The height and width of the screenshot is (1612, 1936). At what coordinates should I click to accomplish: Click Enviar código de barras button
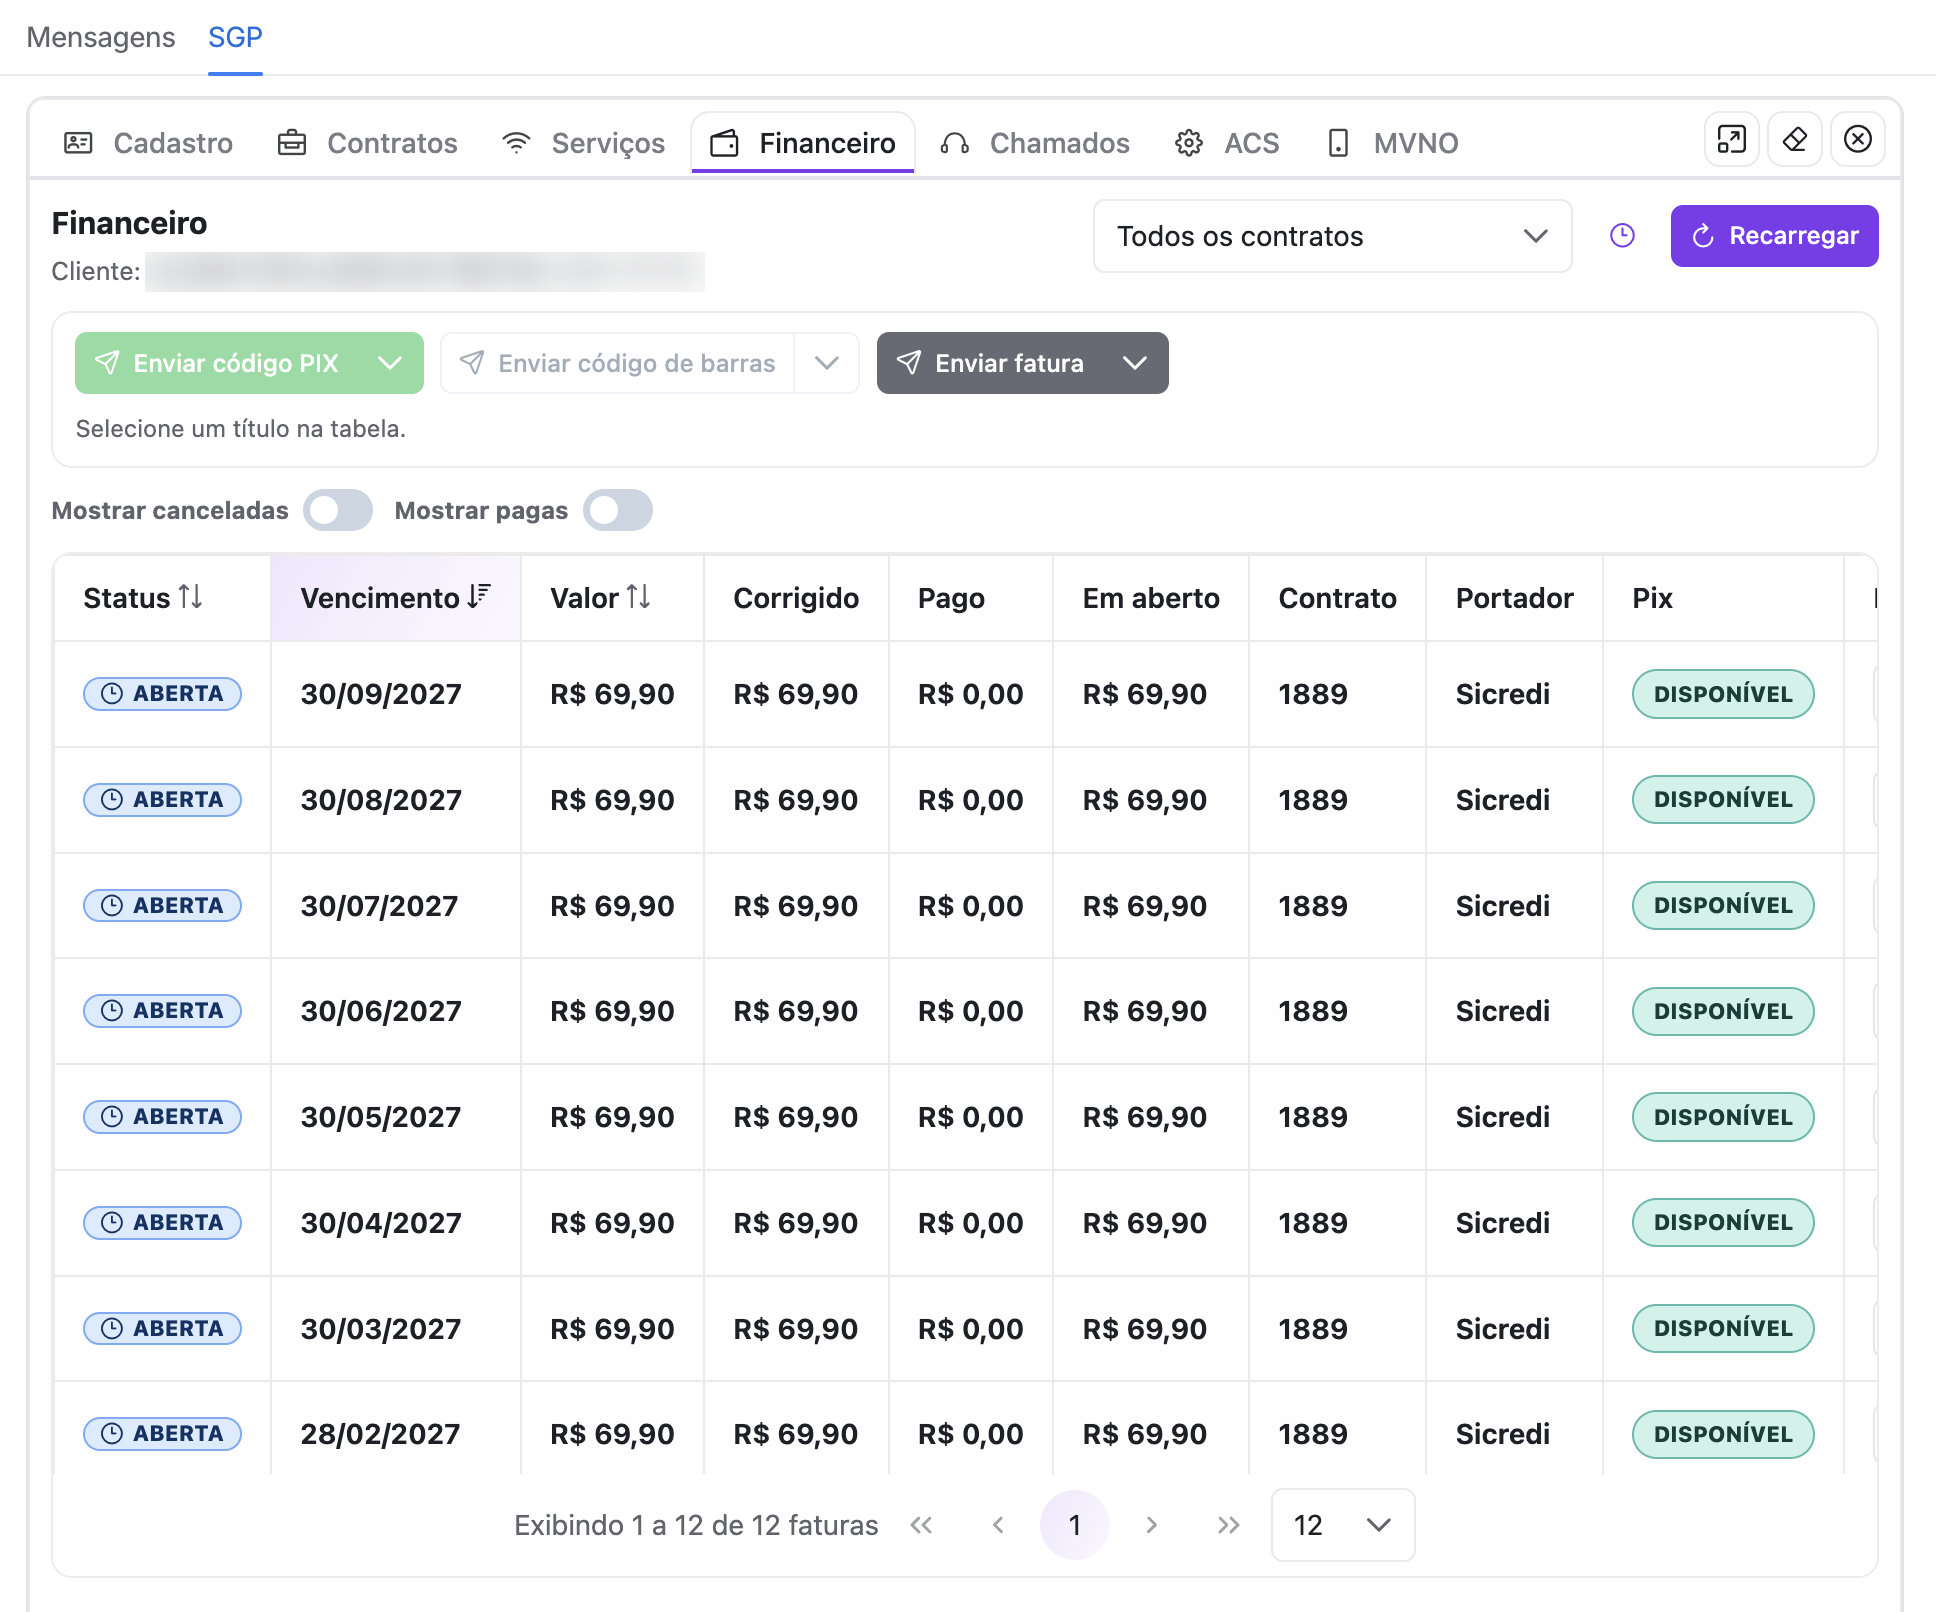click(x=618, y=363)
